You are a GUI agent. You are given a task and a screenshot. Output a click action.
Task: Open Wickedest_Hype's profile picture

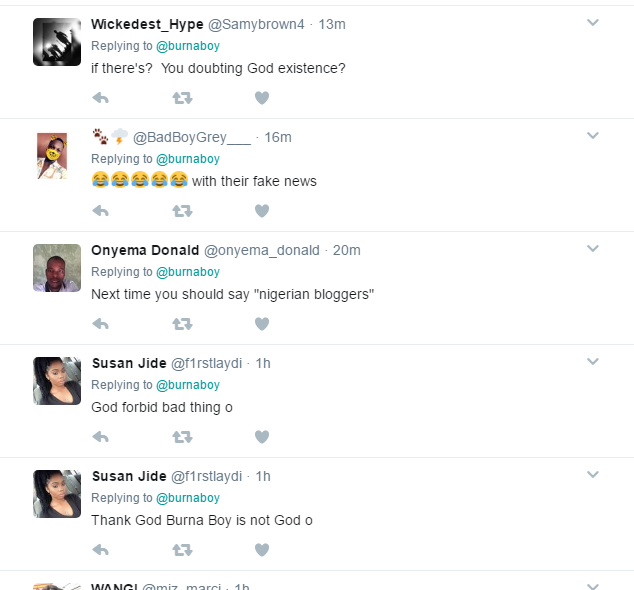(x=57, y=42)
